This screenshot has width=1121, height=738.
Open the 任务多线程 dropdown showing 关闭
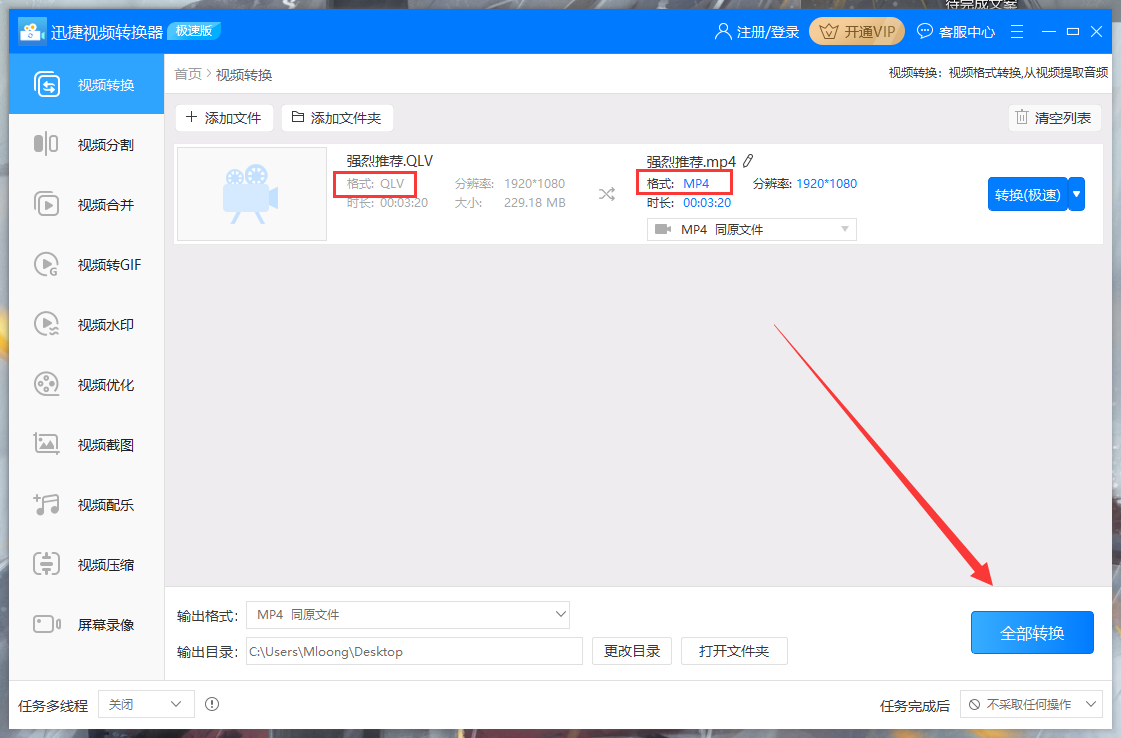pyautogui.click(x=145, y=704)
